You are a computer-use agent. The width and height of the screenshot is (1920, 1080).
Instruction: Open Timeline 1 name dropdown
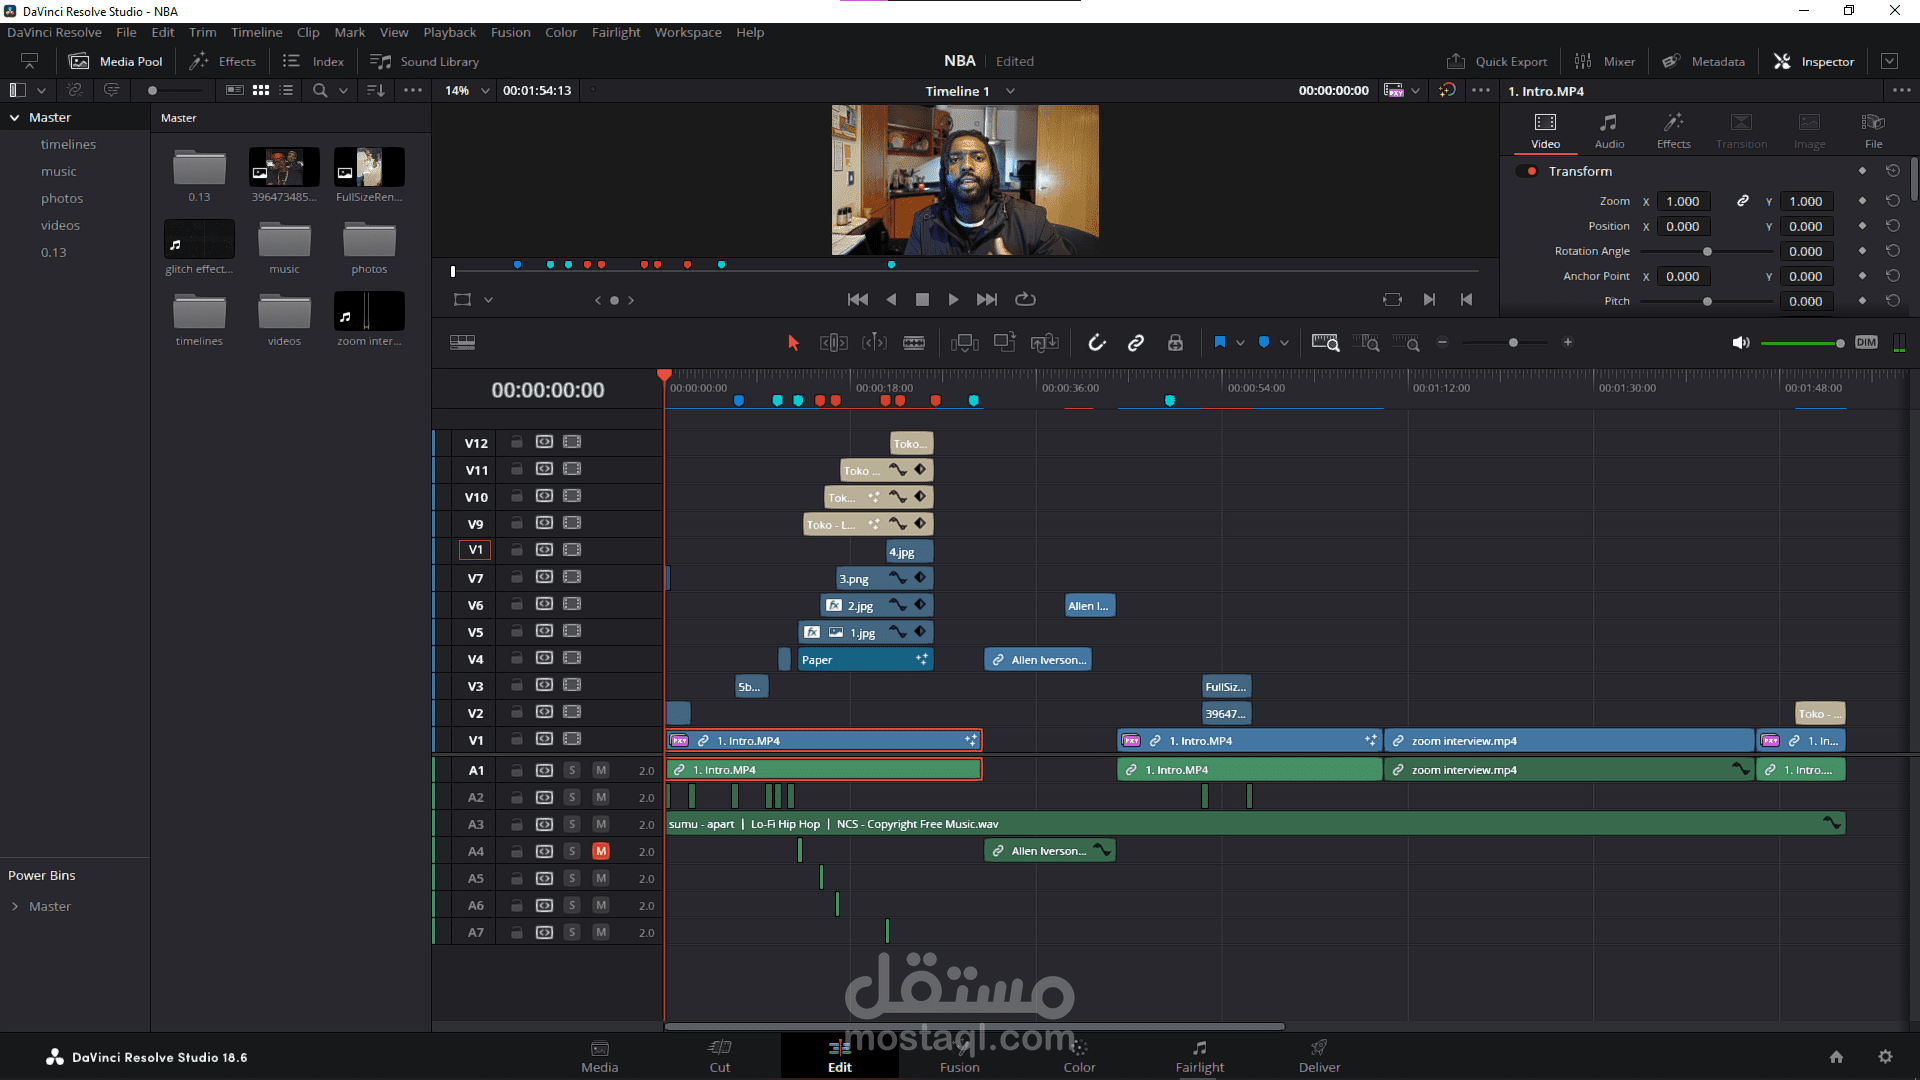click(1010, 91)
